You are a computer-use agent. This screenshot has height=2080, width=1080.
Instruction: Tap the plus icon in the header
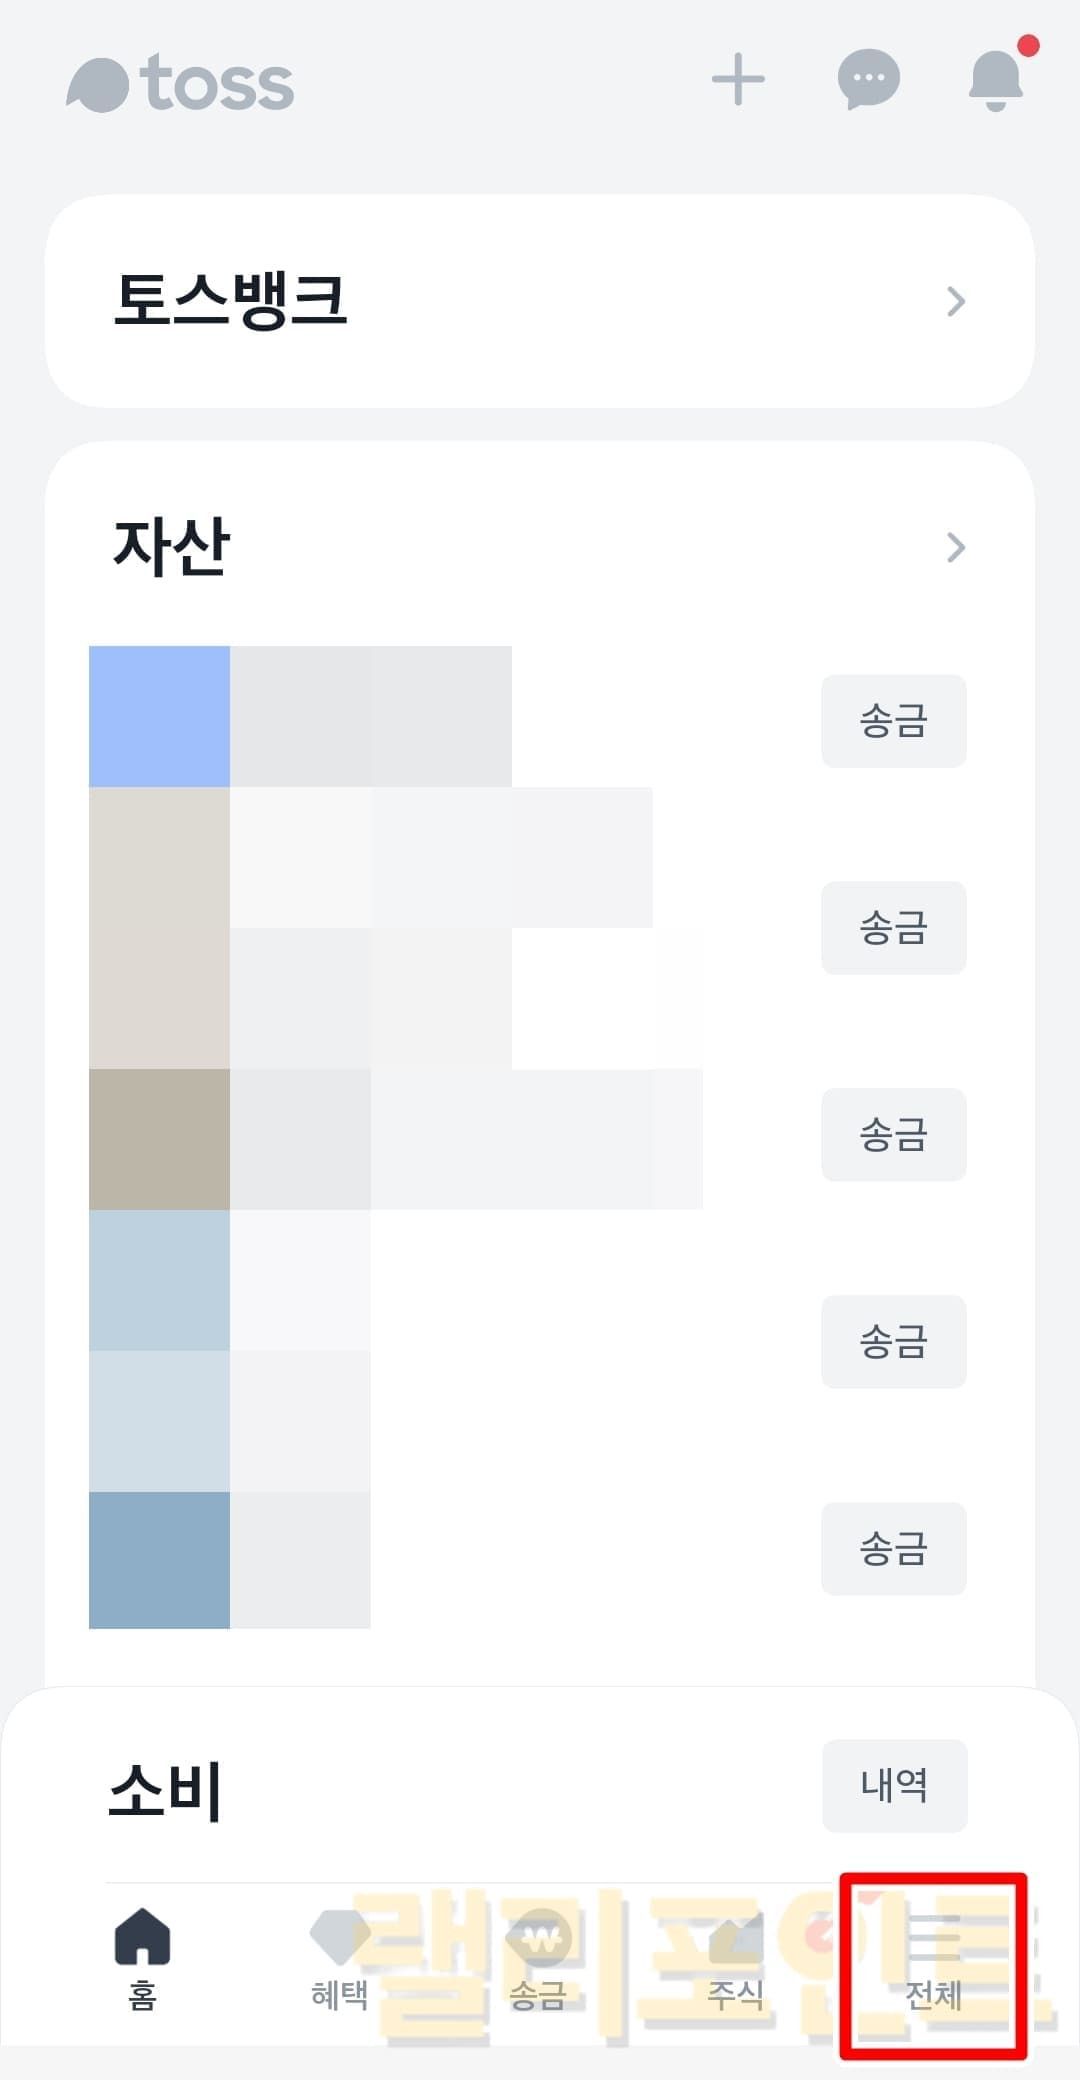coord(738,80)
